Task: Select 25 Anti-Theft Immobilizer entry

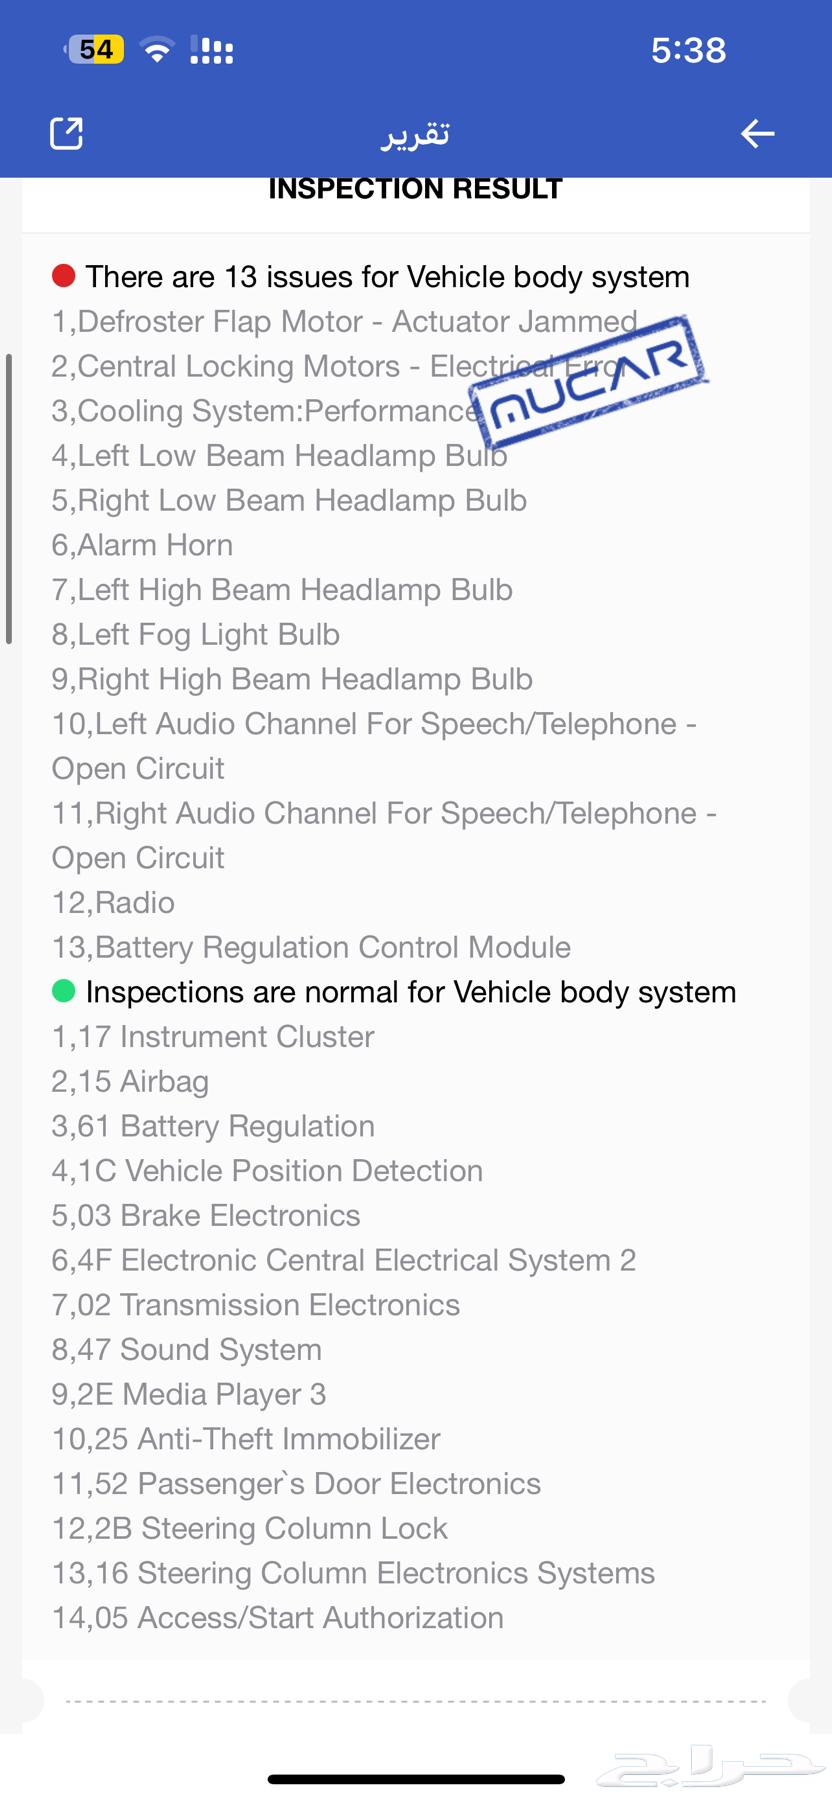Action: click(246, 1439)
